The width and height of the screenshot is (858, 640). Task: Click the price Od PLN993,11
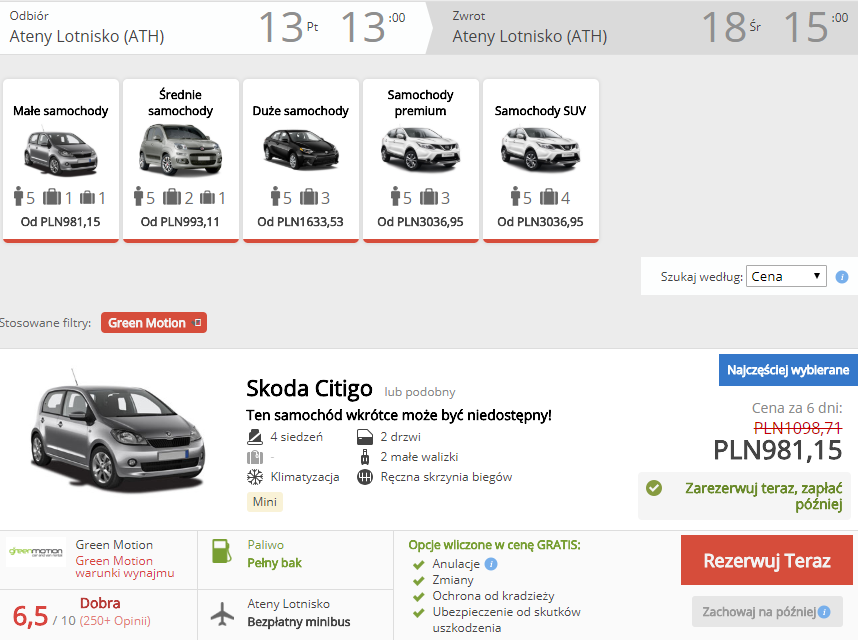coord(180,222)
